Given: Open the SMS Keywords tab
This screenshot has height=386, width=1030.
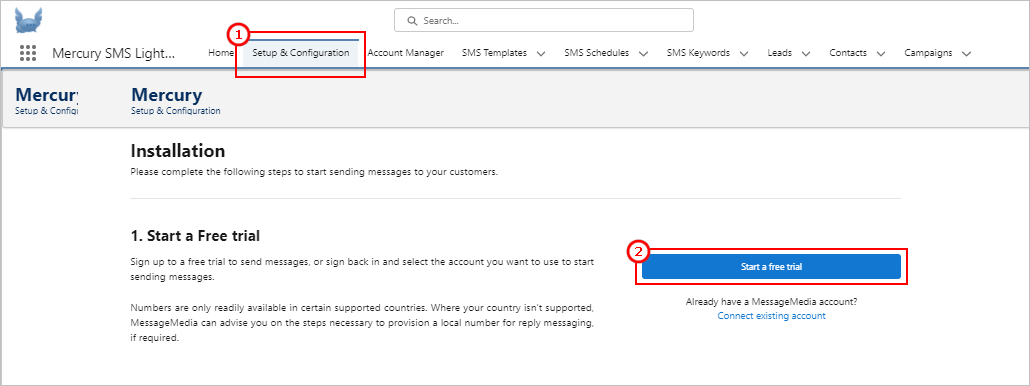Looking at the screenshot, I should click(698, 53).
